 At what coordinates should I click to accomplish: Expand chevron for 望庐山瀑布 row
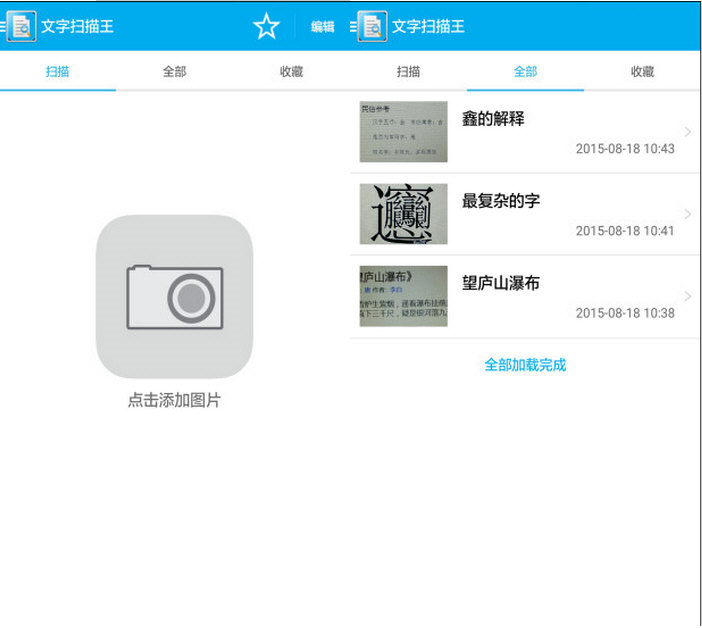(688, 296)
